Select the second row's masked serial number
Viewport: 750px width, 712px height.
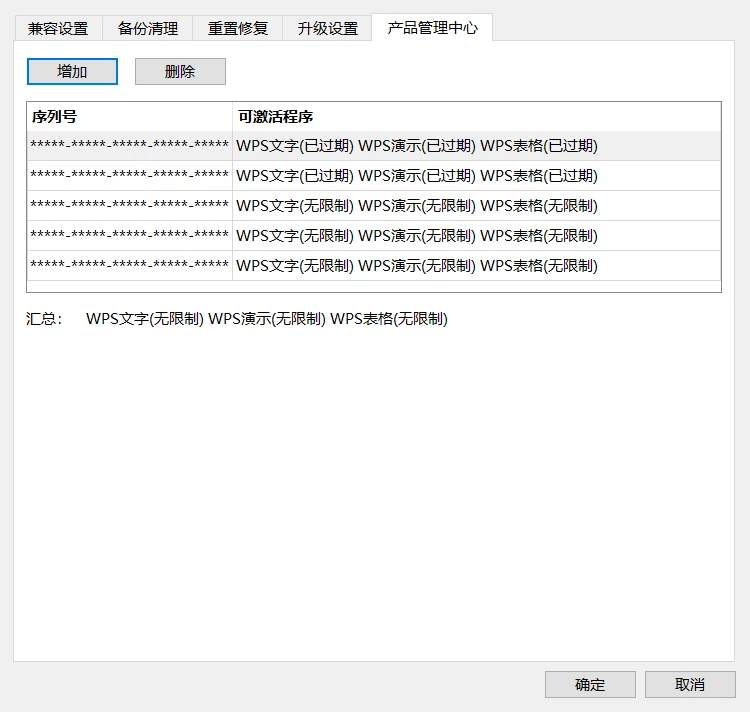(130, 175)
